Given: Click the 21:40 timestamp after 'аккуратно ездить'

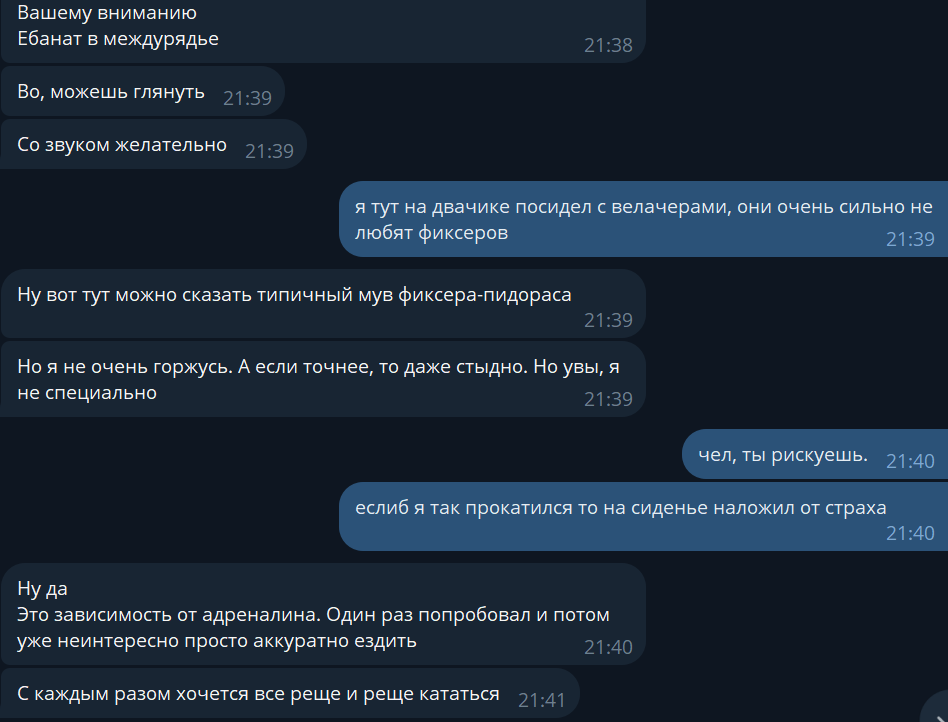Looking at the screenshot, I should (608, 648).
